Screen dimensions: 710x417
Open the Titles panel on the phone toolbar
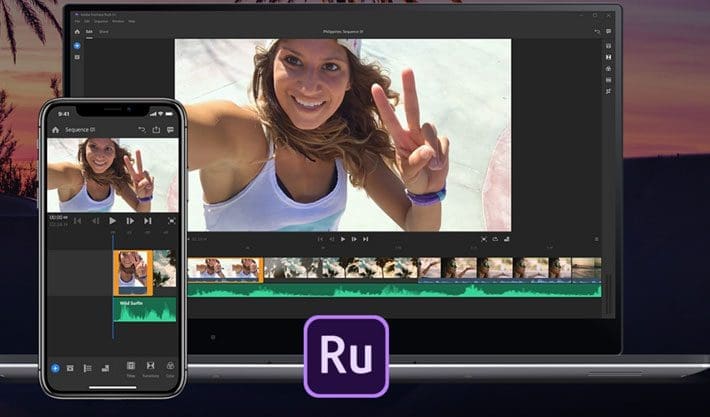click(131, 369)
